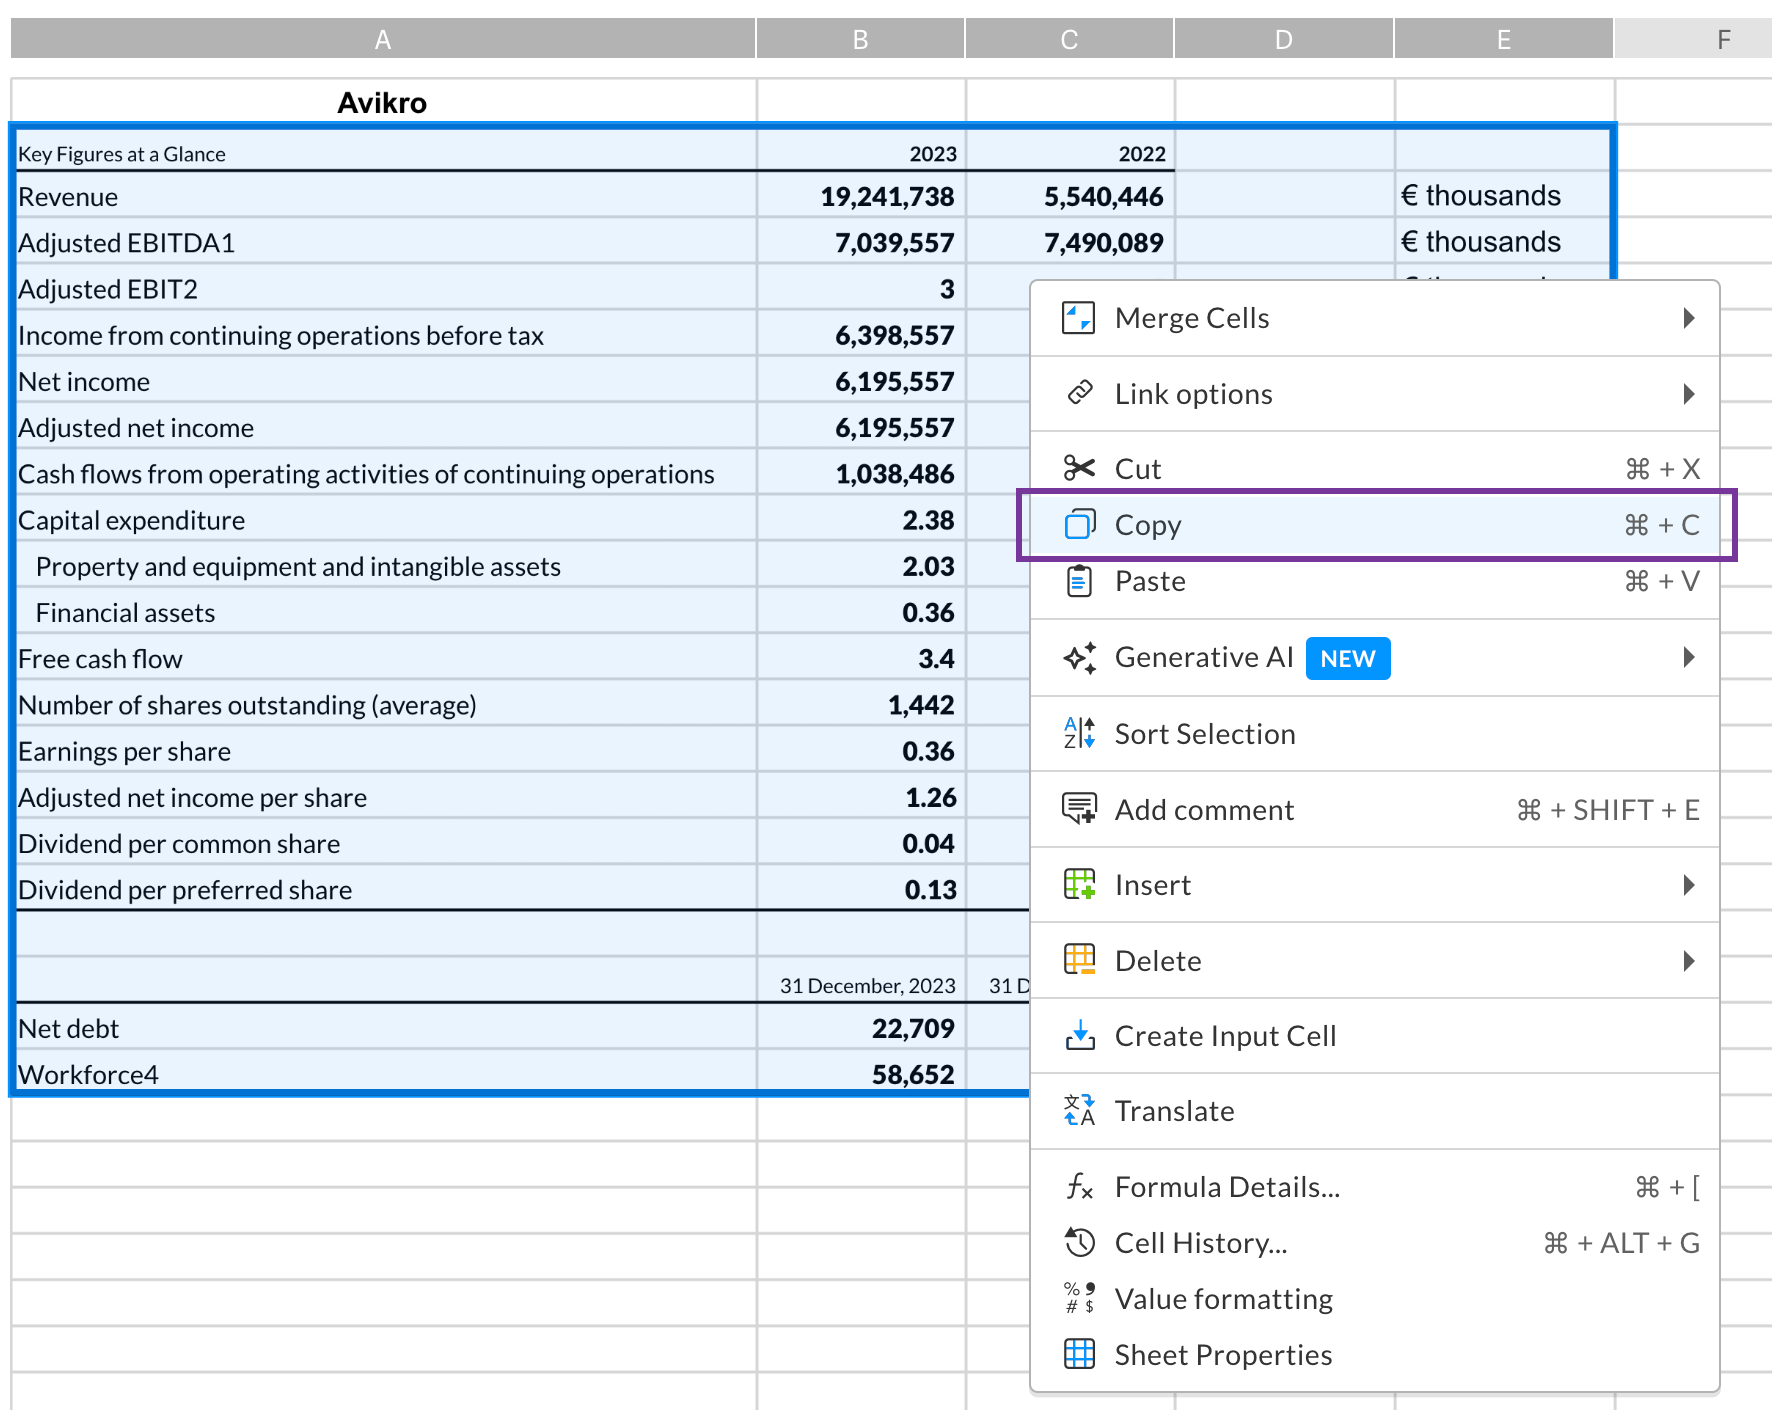Click the Value formatting percent icon
Viewport: 1772px width, 1410px height.
pos(1079,1298)
